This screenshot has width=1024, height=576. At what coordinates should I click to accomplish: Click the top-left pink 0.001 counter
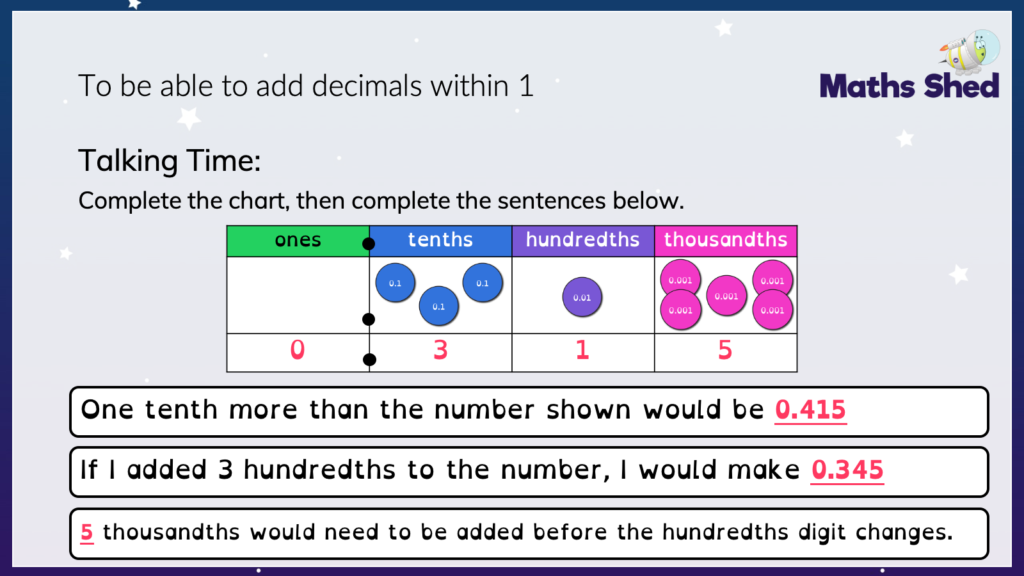(680, 280)
